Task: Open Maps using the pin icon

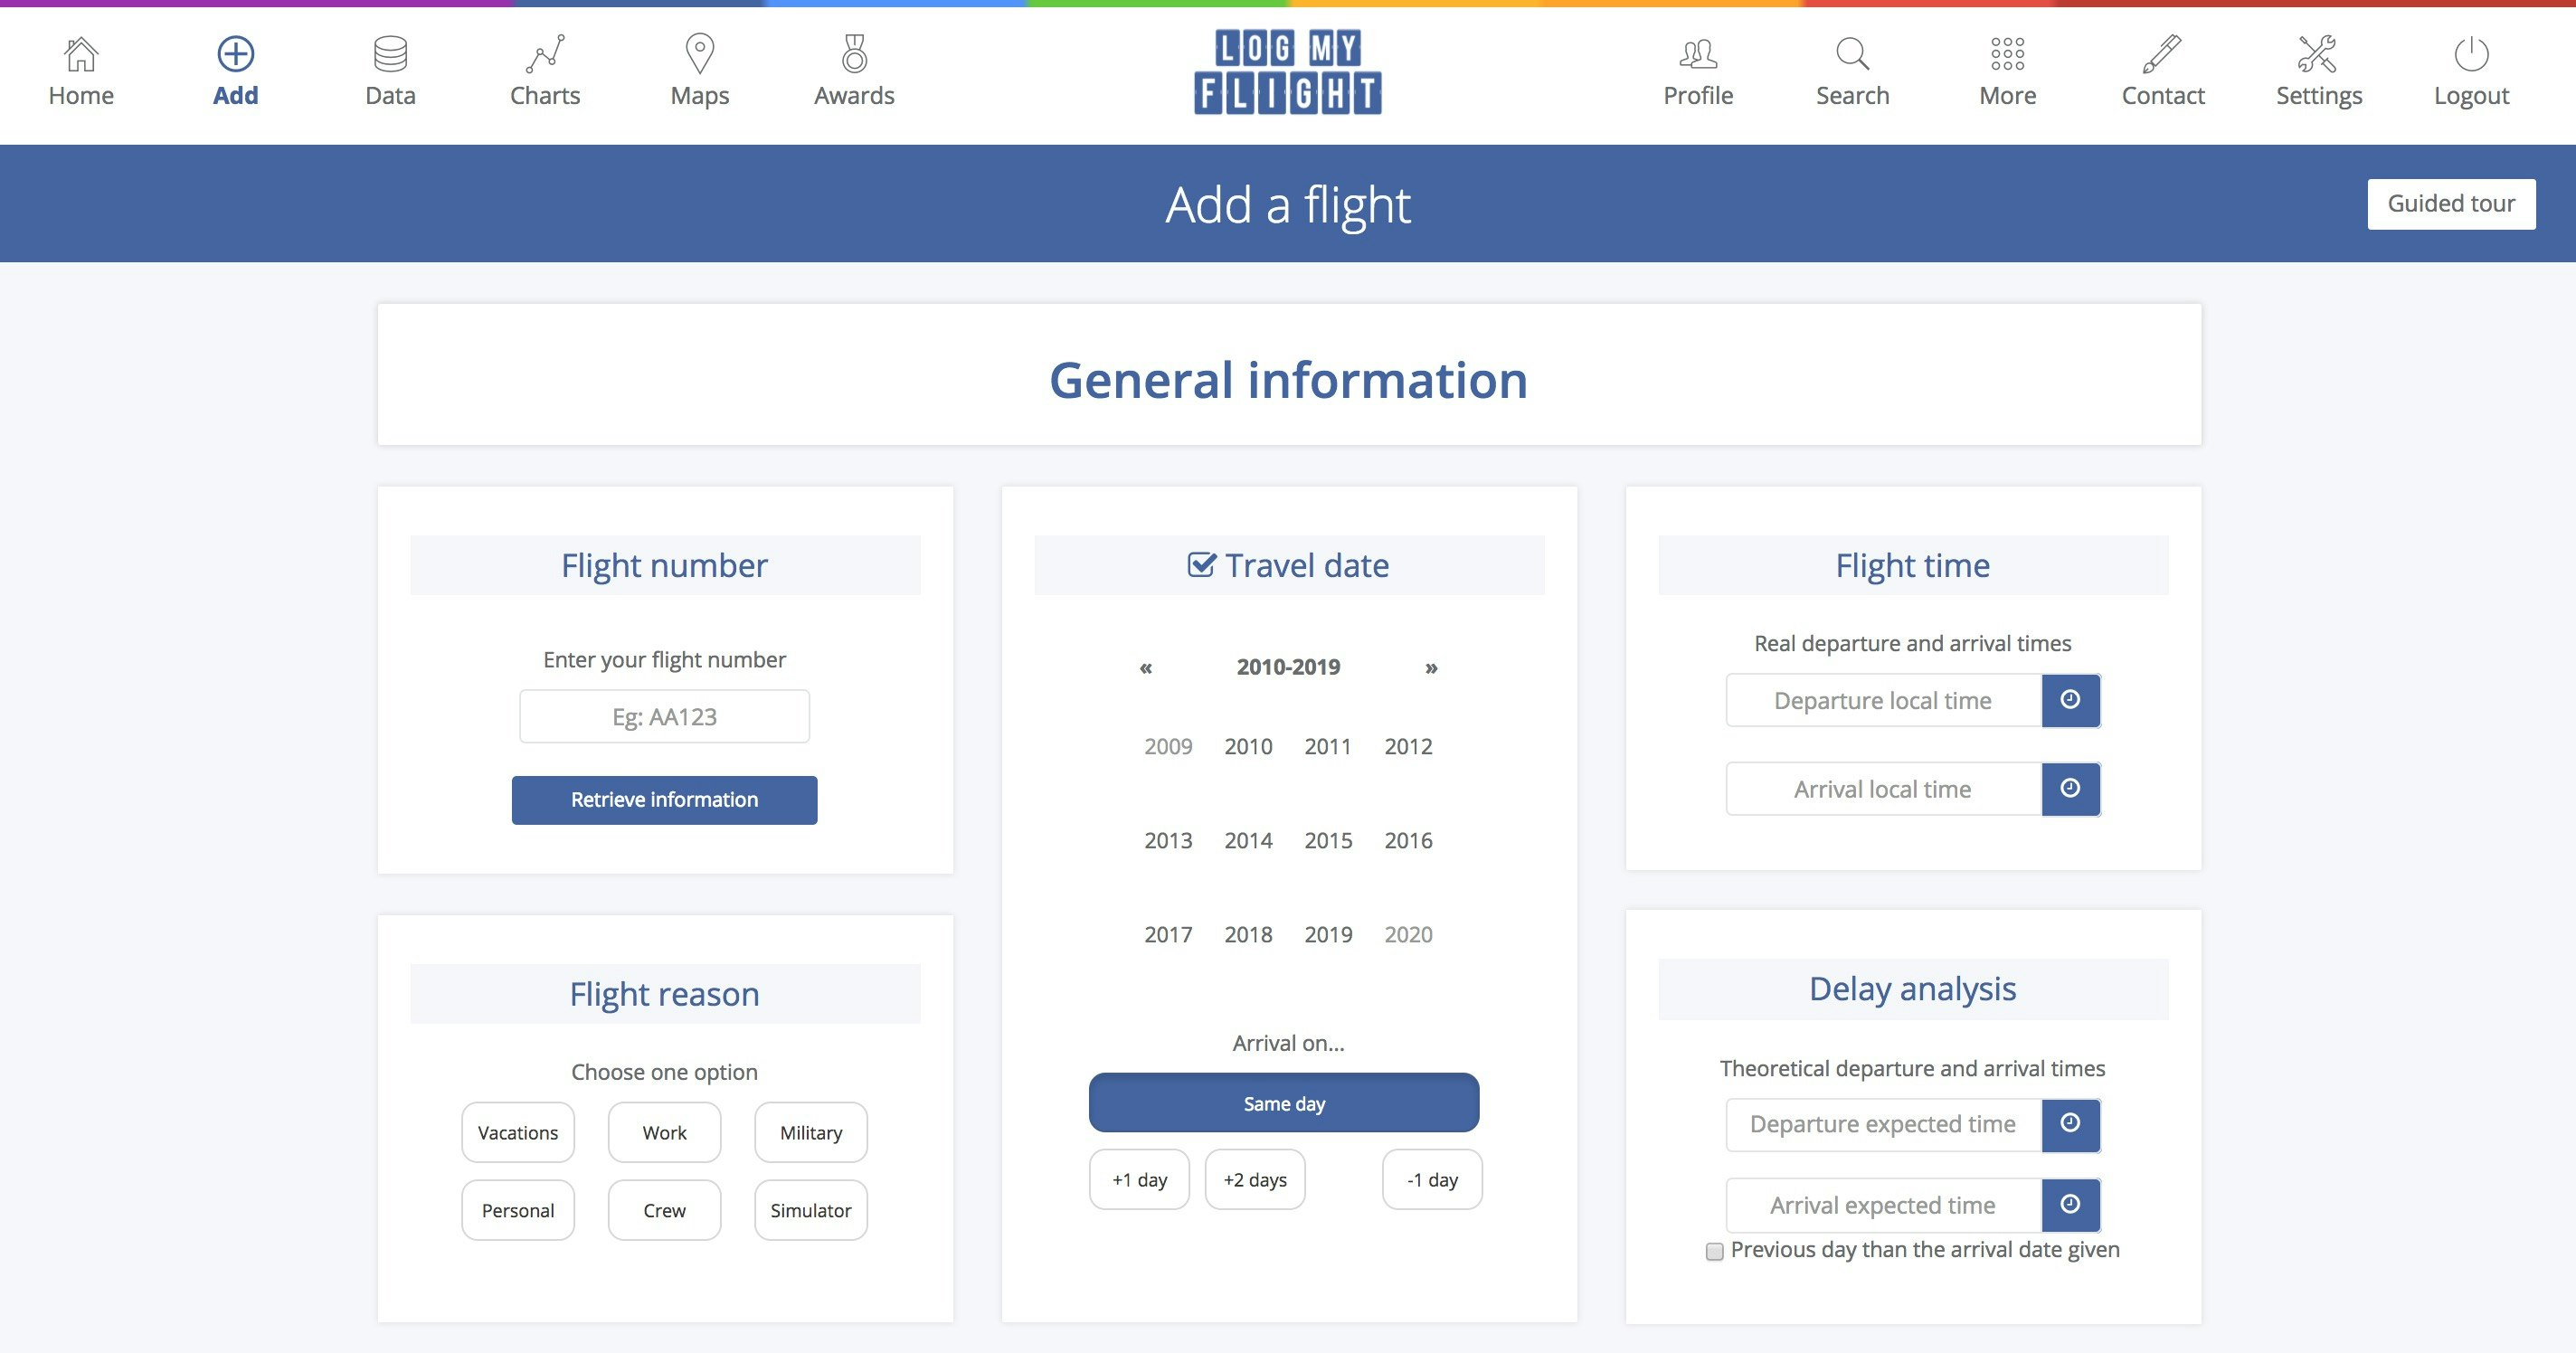Action: (699, 55)
